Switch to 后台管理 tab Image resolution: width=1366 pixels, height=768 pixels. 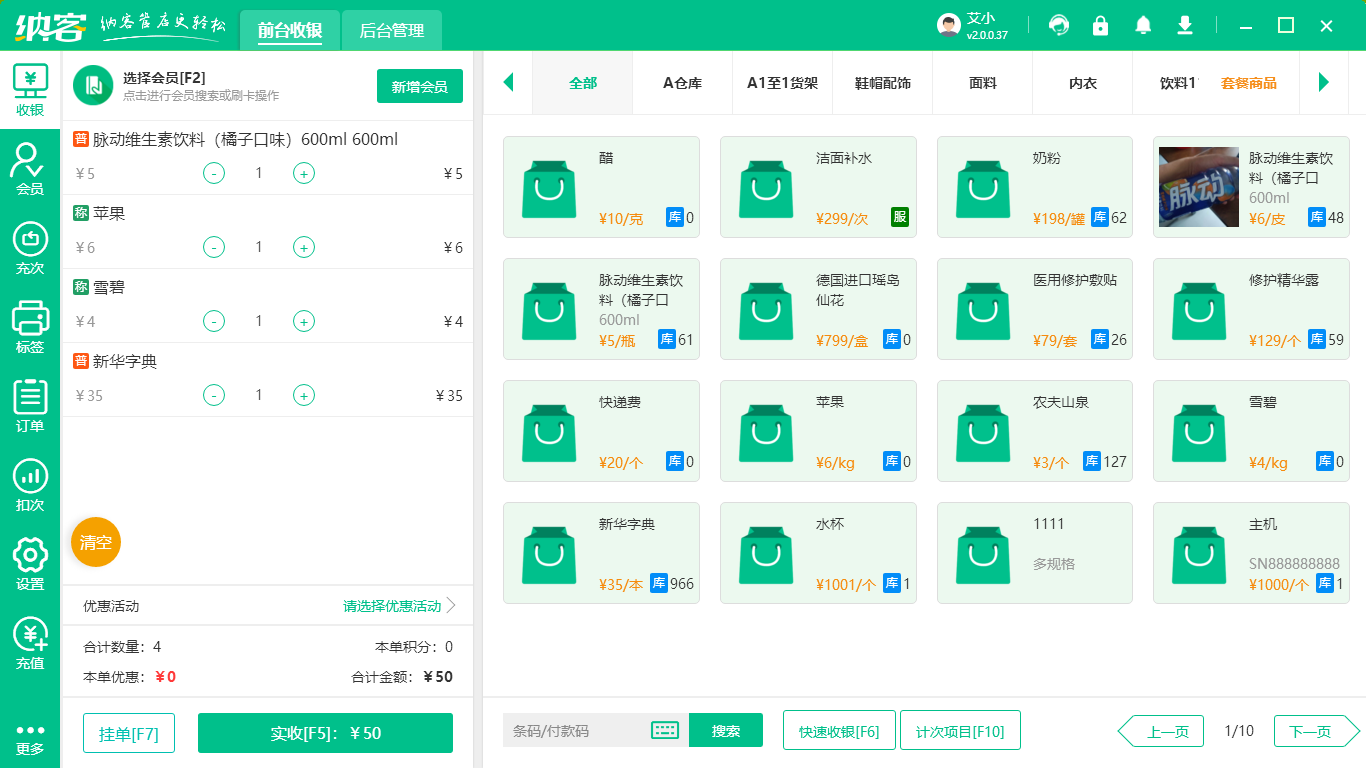pos(392,30)
